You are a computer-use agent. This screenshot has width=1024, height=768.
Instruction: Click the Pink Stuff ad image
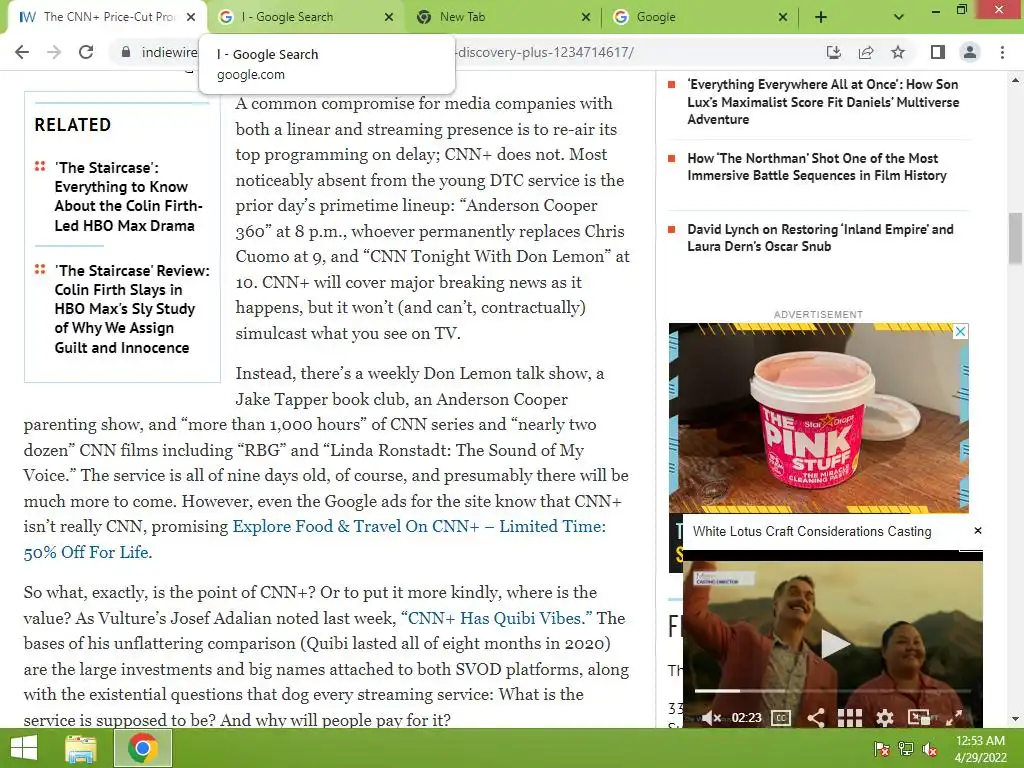pos(818,418)
